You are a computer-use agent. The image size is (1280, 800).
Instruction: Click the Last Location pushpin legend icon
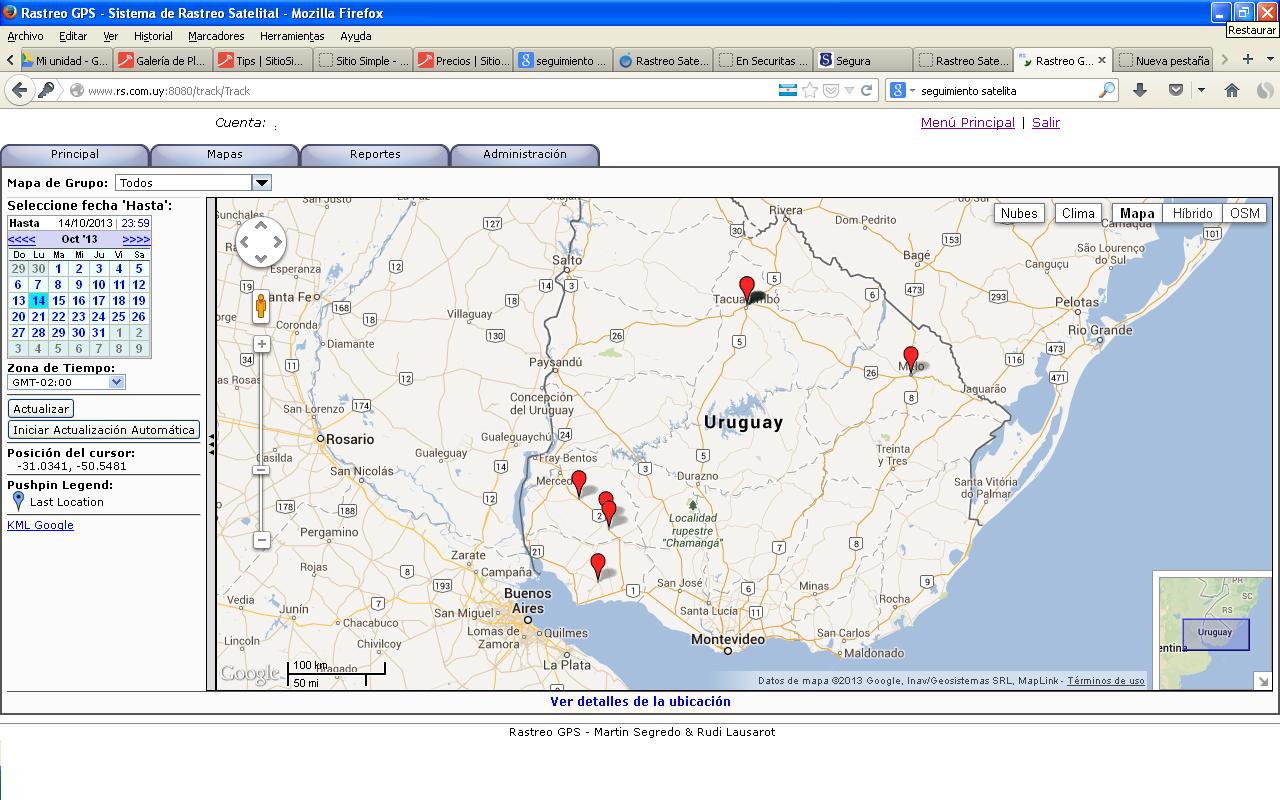[18, 501]
